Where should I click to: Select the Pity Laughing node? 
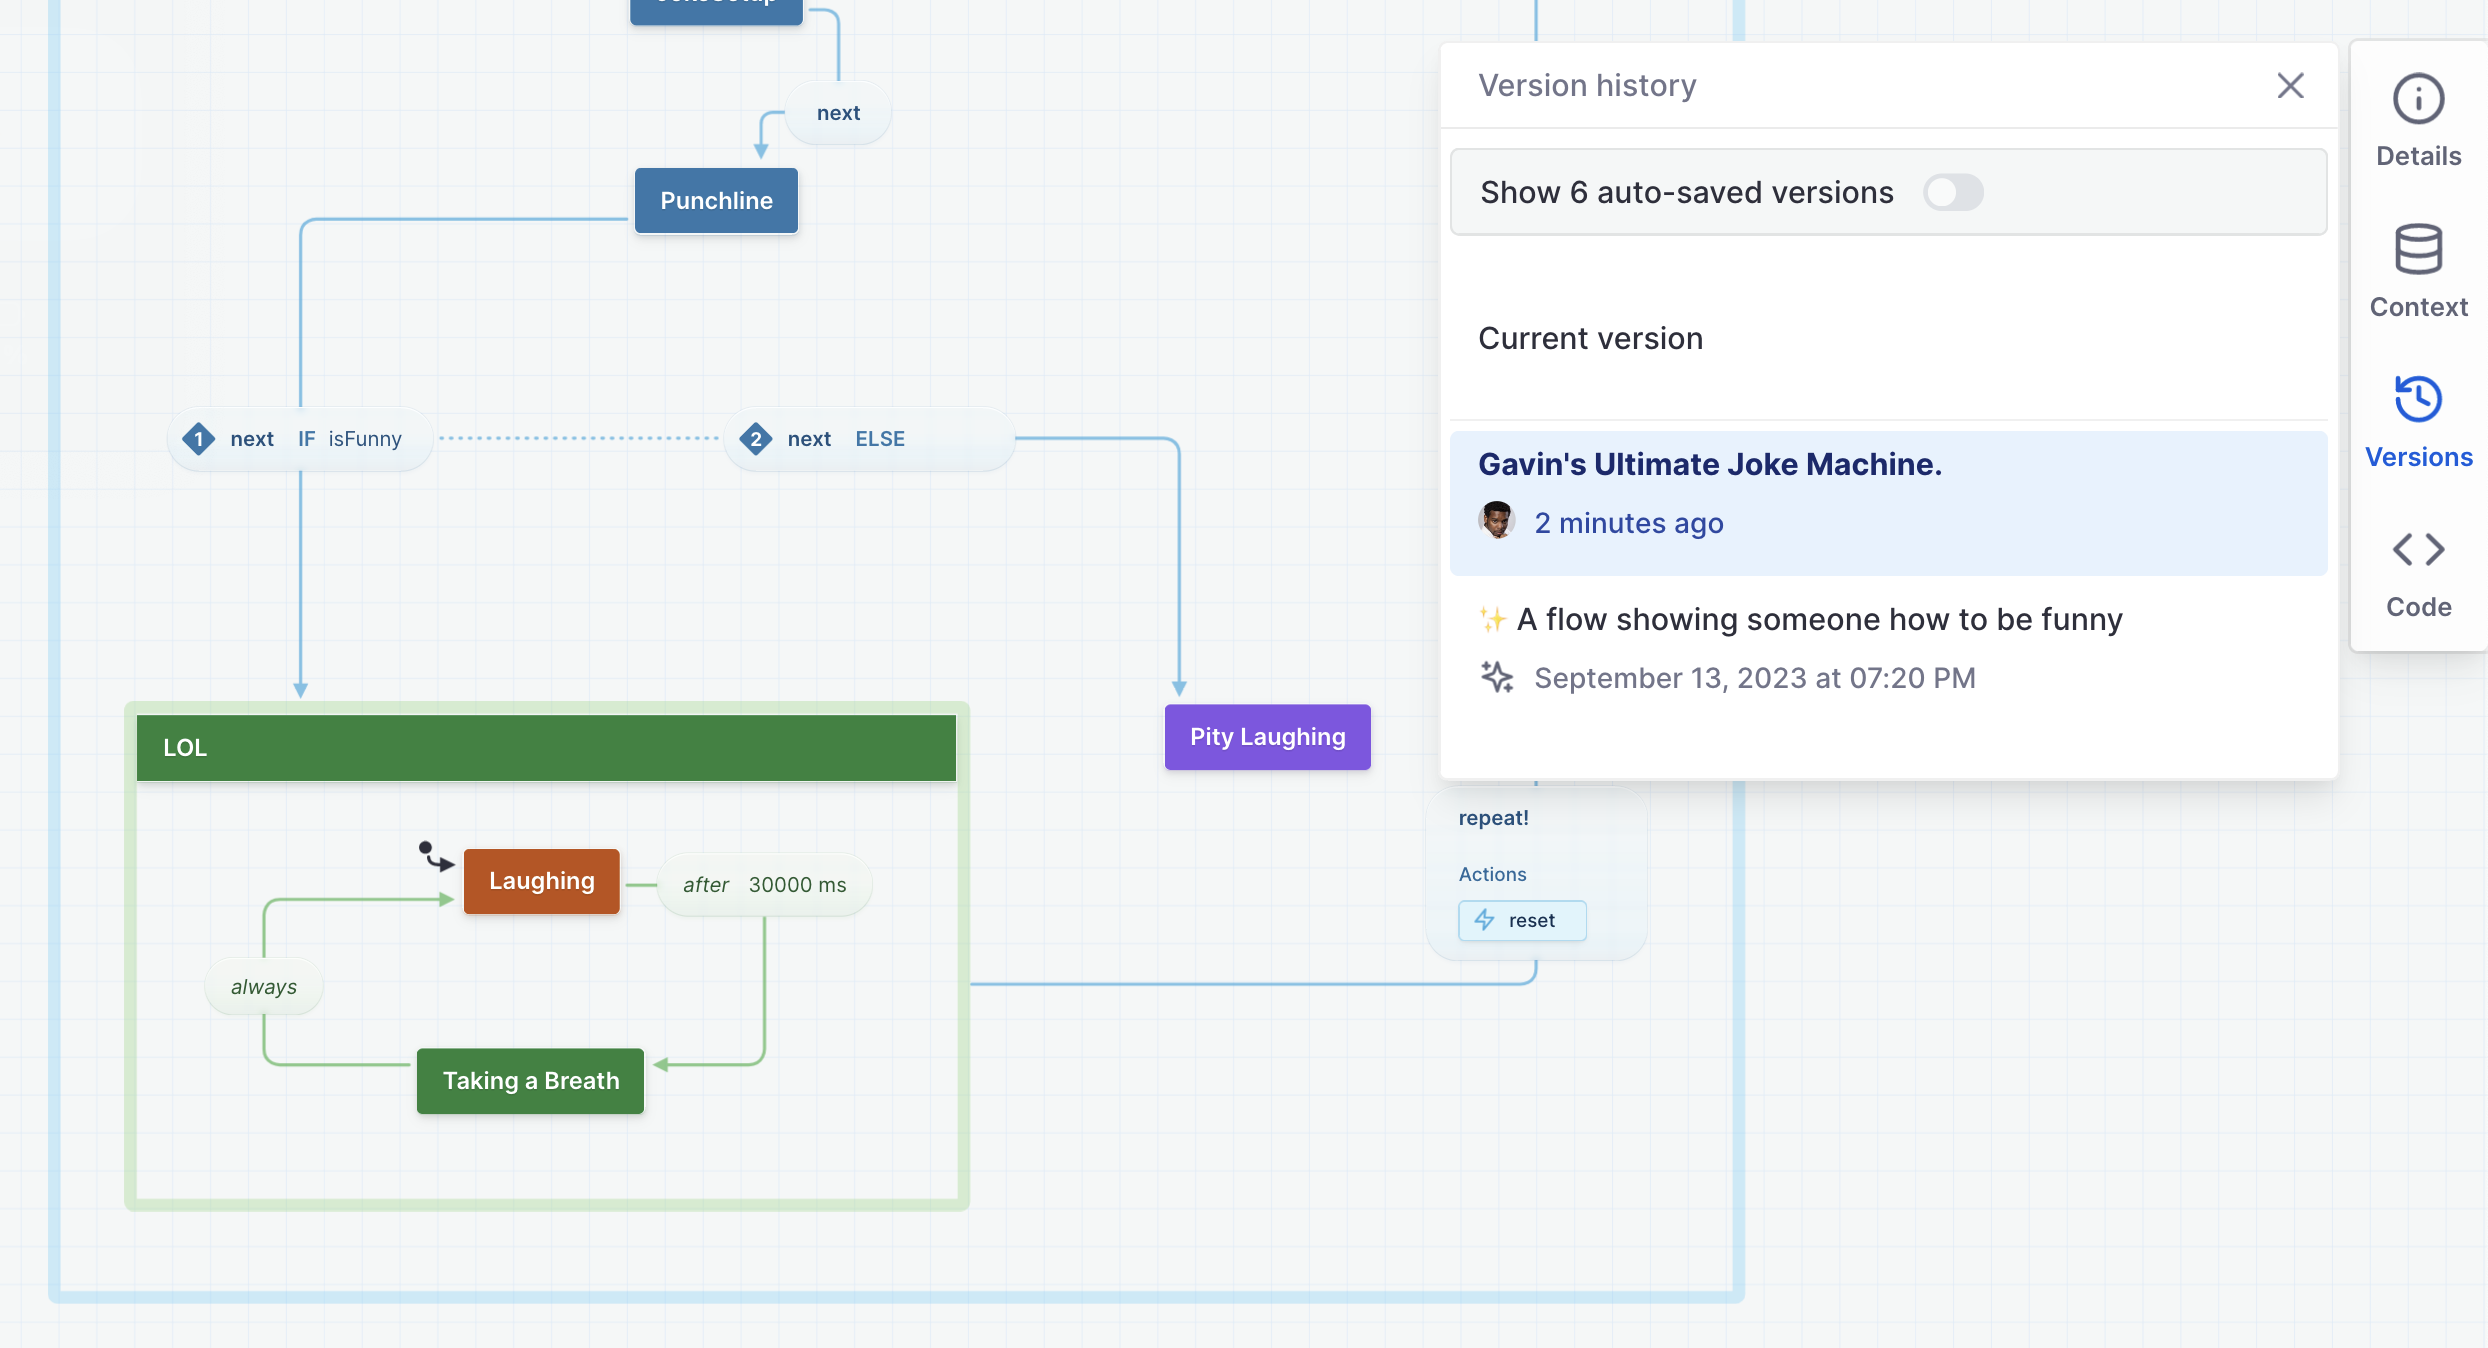(1266, 735)
